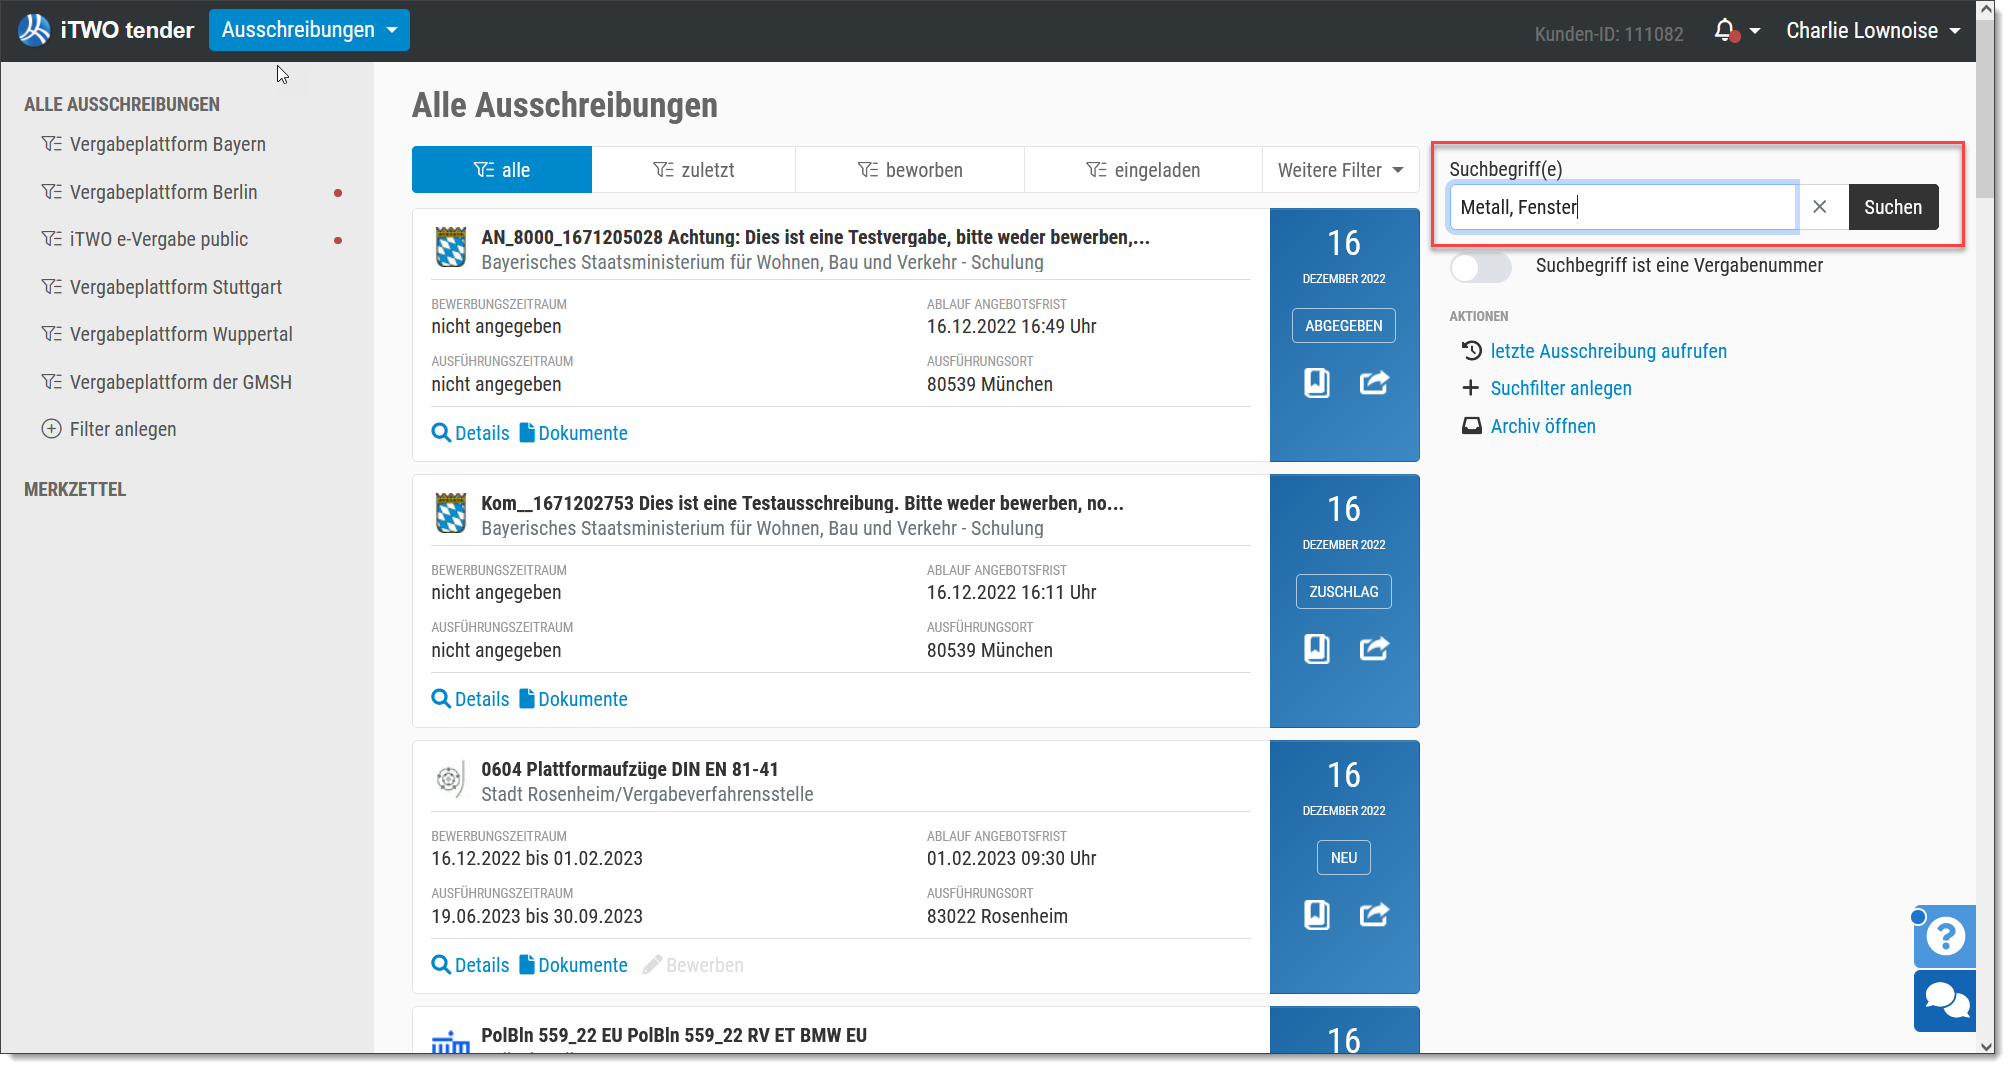Image resolution: width=2010 pixels, height=1069 pixels.
Task: Click the Suchen button
Action: (x=1893, y=207)
